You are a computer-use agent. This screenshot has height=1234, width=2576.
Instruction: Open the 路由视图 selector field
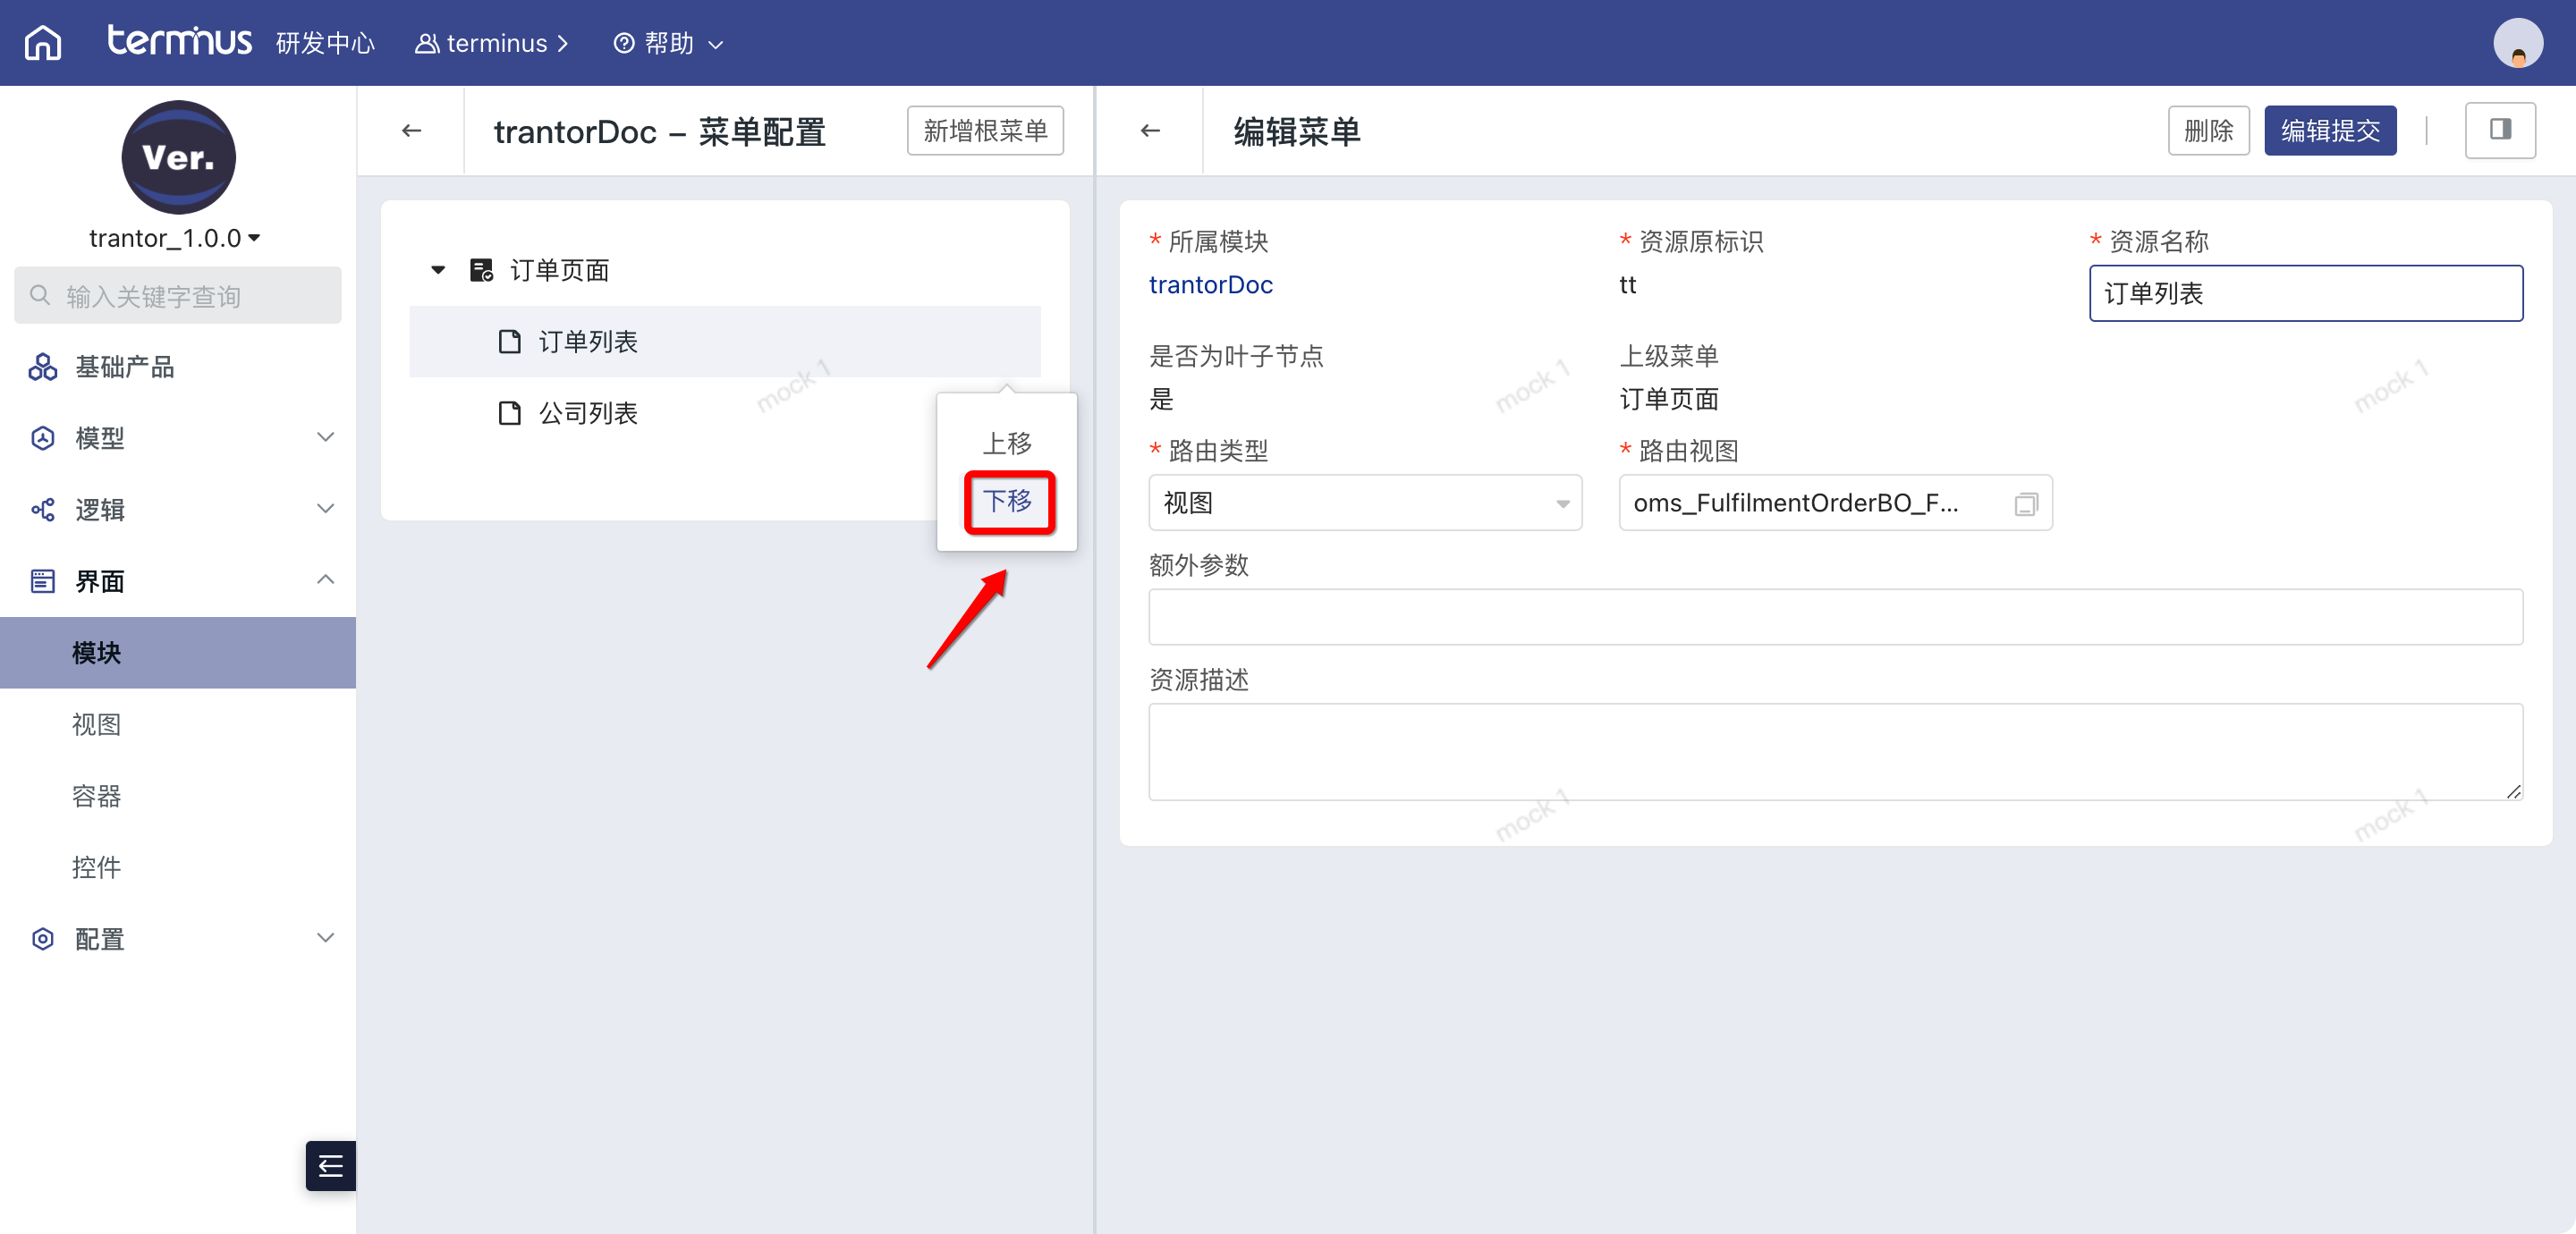point(1835,502)
